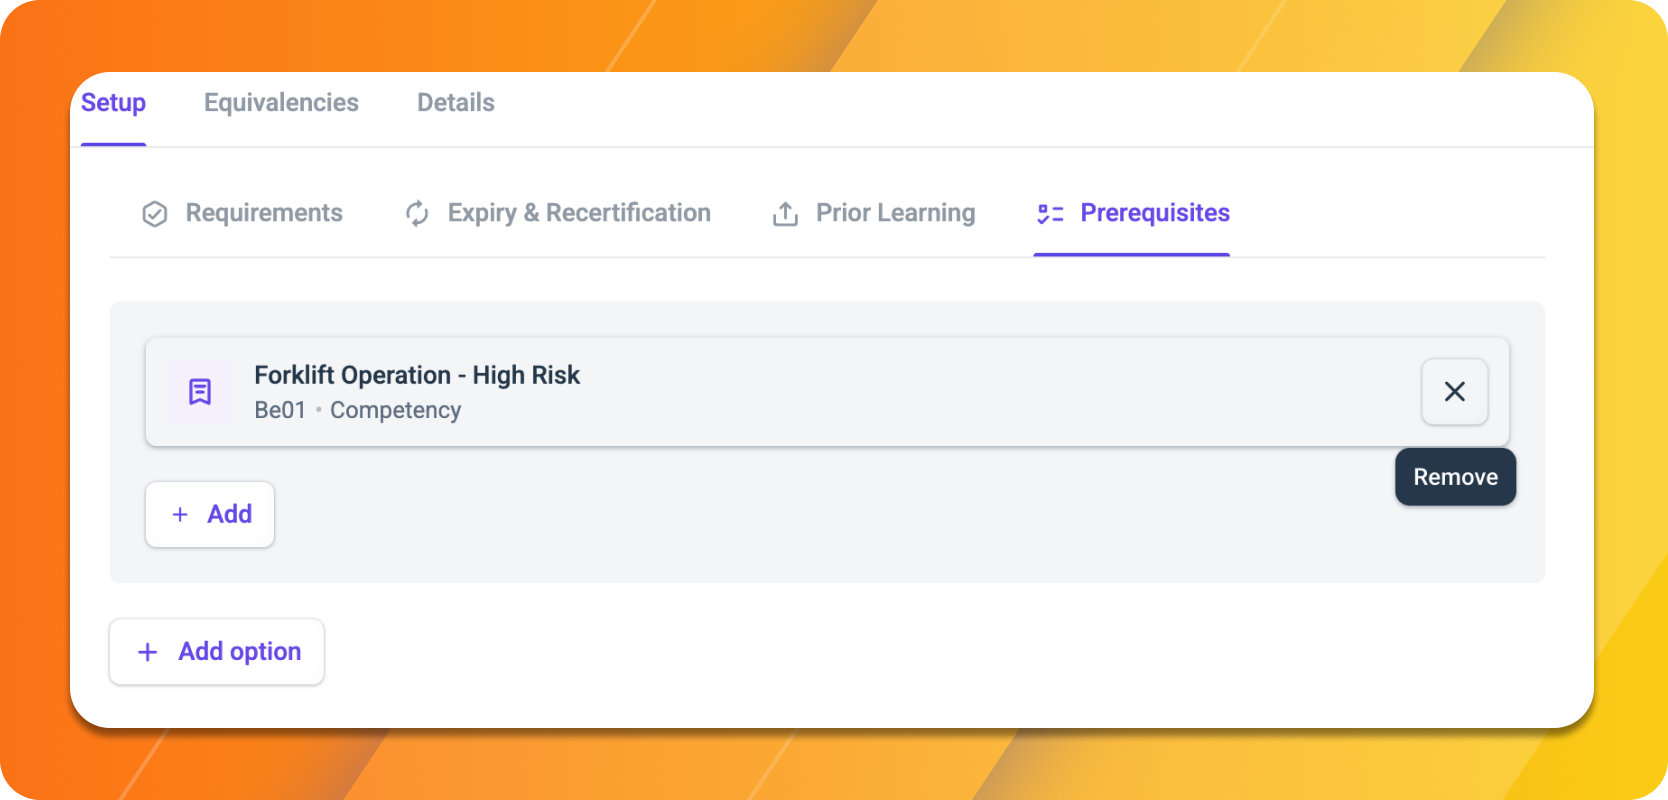Select the Expiry & Recertification sub-tab
1668x800 pixels.
pyautogui.click(x=557, y=213)
